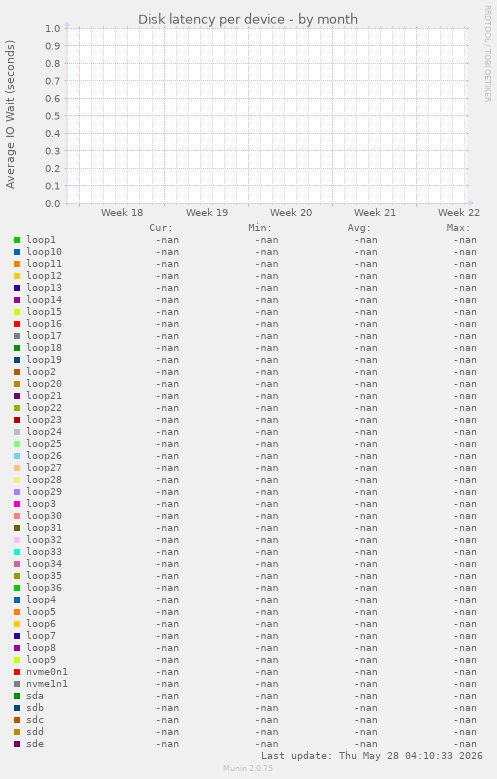Image resolution: width=497 pixels, height=779 pixels.
Task: Click the 'loop5' legend label
Action: (41, 612)
